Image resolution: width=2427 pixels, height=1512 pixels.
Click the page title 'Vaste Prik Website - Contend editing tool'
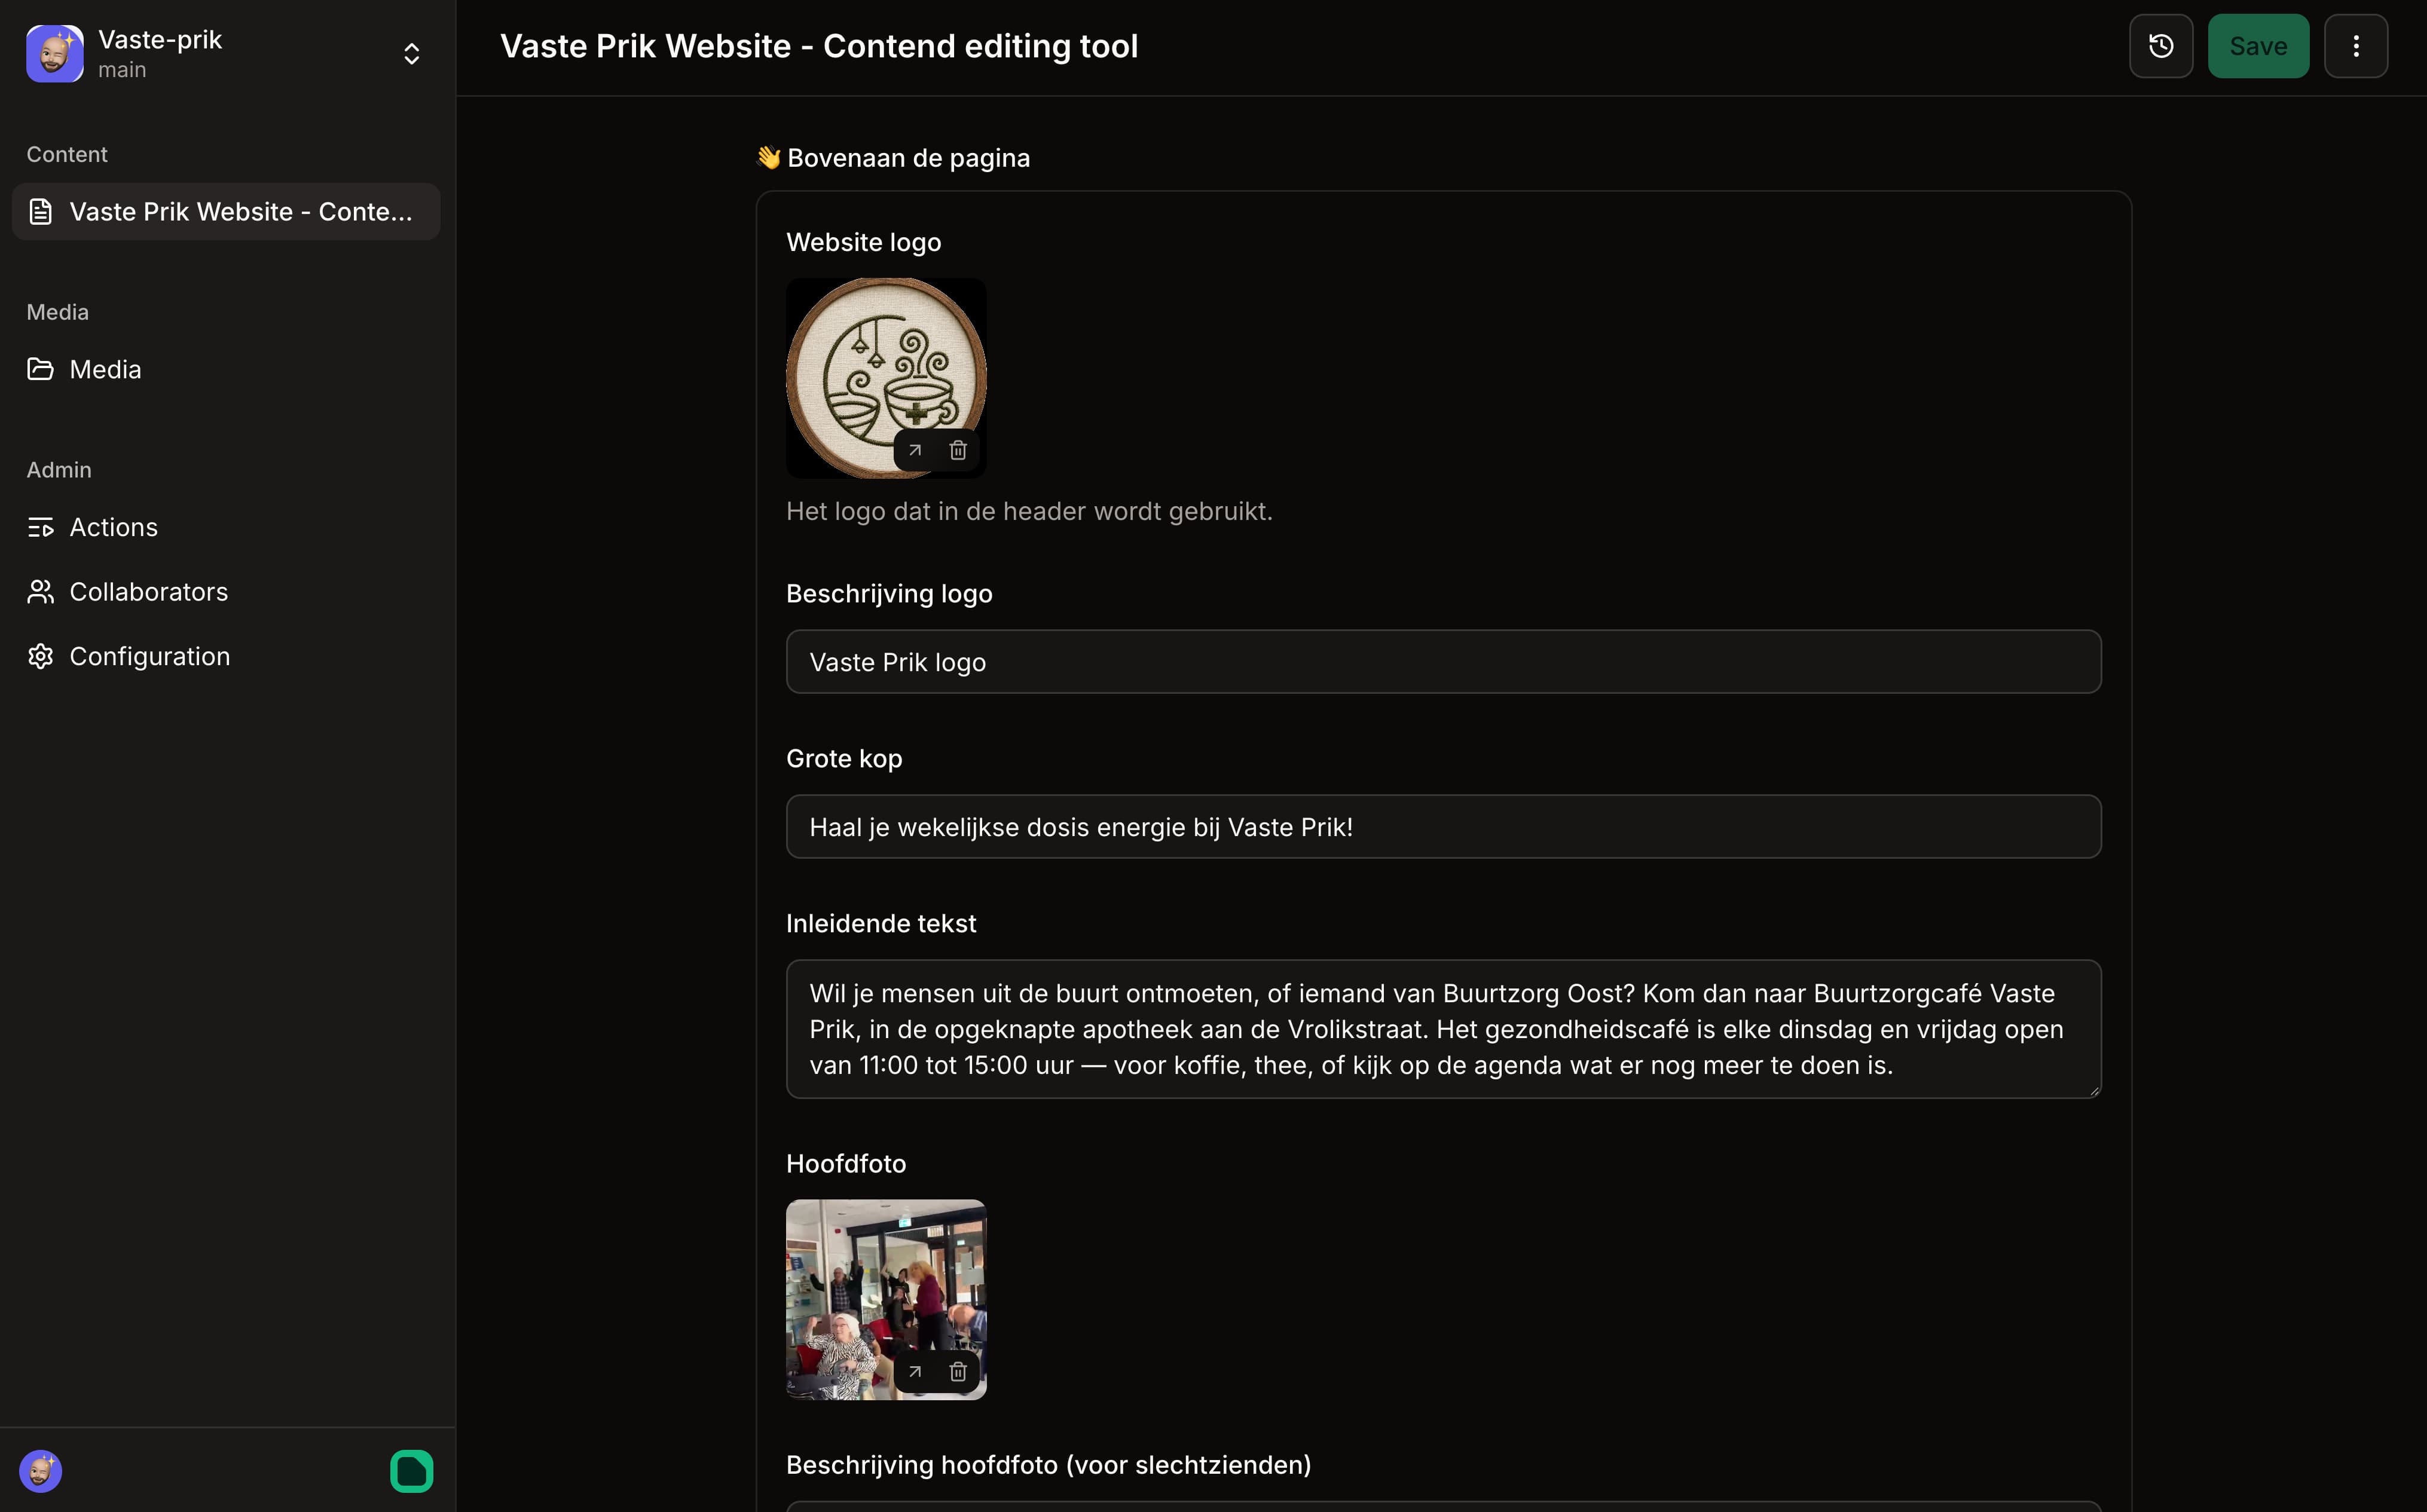click(x=819, y=46)
